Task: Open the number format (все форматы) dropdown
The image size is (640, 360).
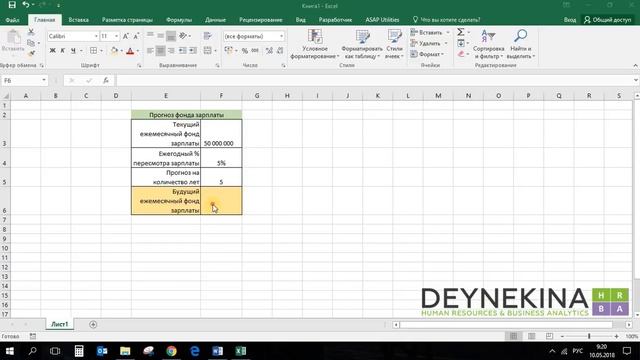Action: pos(281,36)
